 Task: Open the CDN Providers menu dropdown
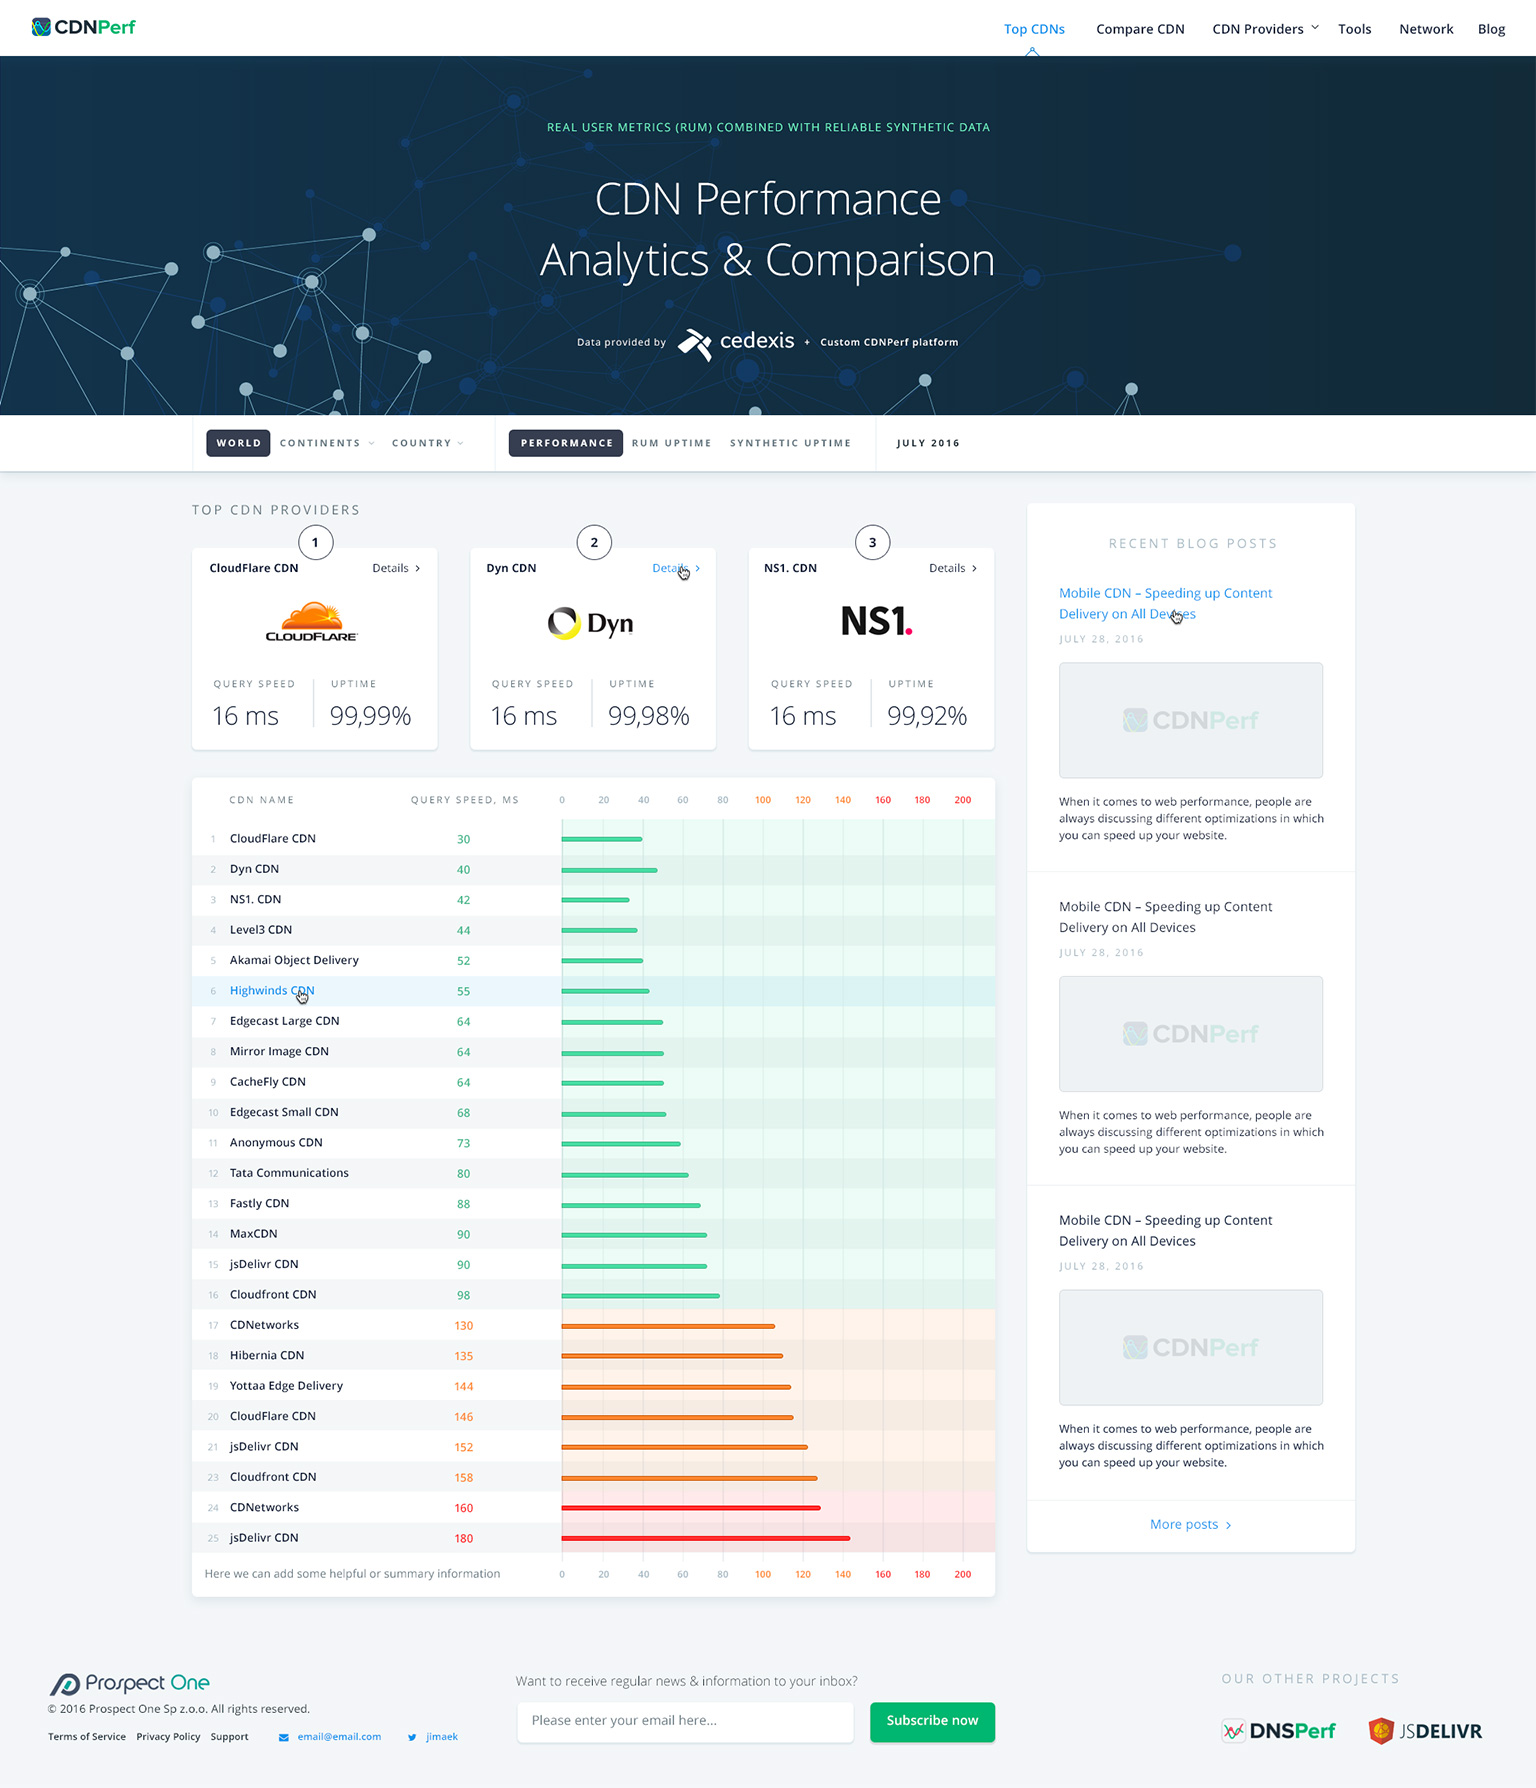[1265, 29]
